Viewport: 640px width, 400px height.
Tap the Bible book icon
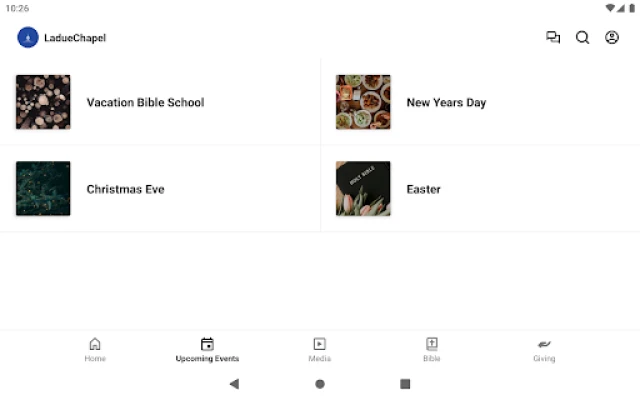point(431,344)
